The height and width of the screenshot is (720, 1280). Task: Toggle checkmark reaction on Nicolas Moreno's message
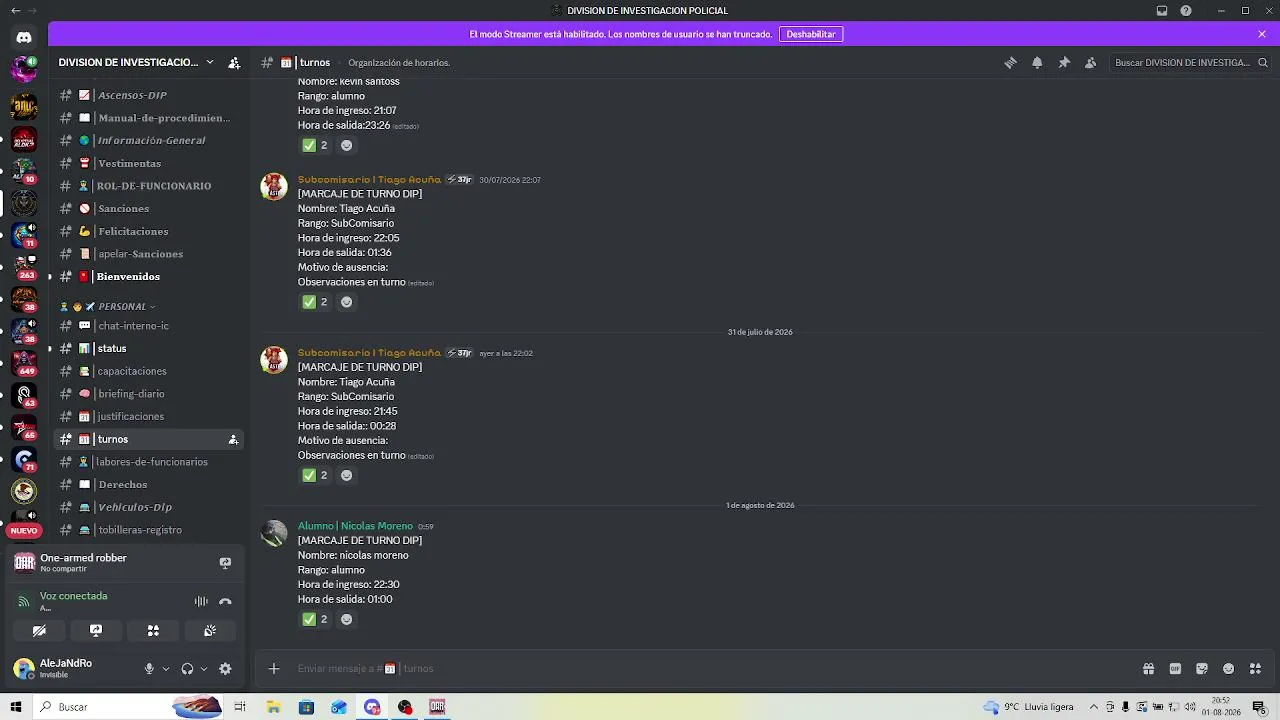[x=315, y=619]
